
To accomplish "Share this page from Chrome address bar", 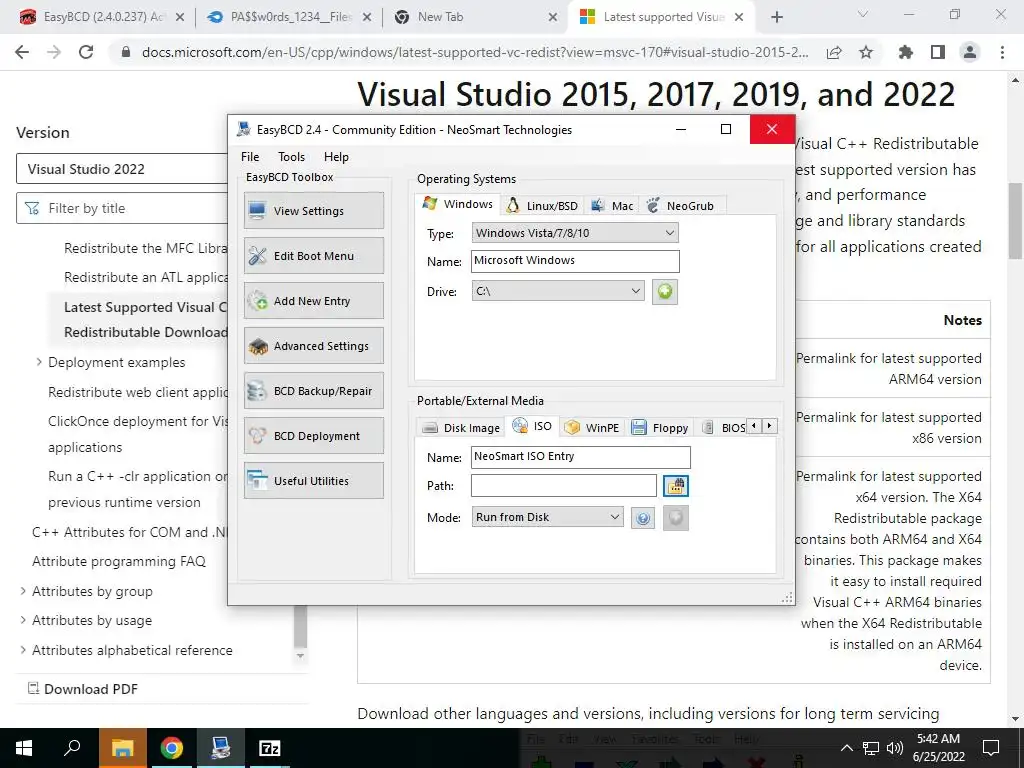I will point(834,52).
